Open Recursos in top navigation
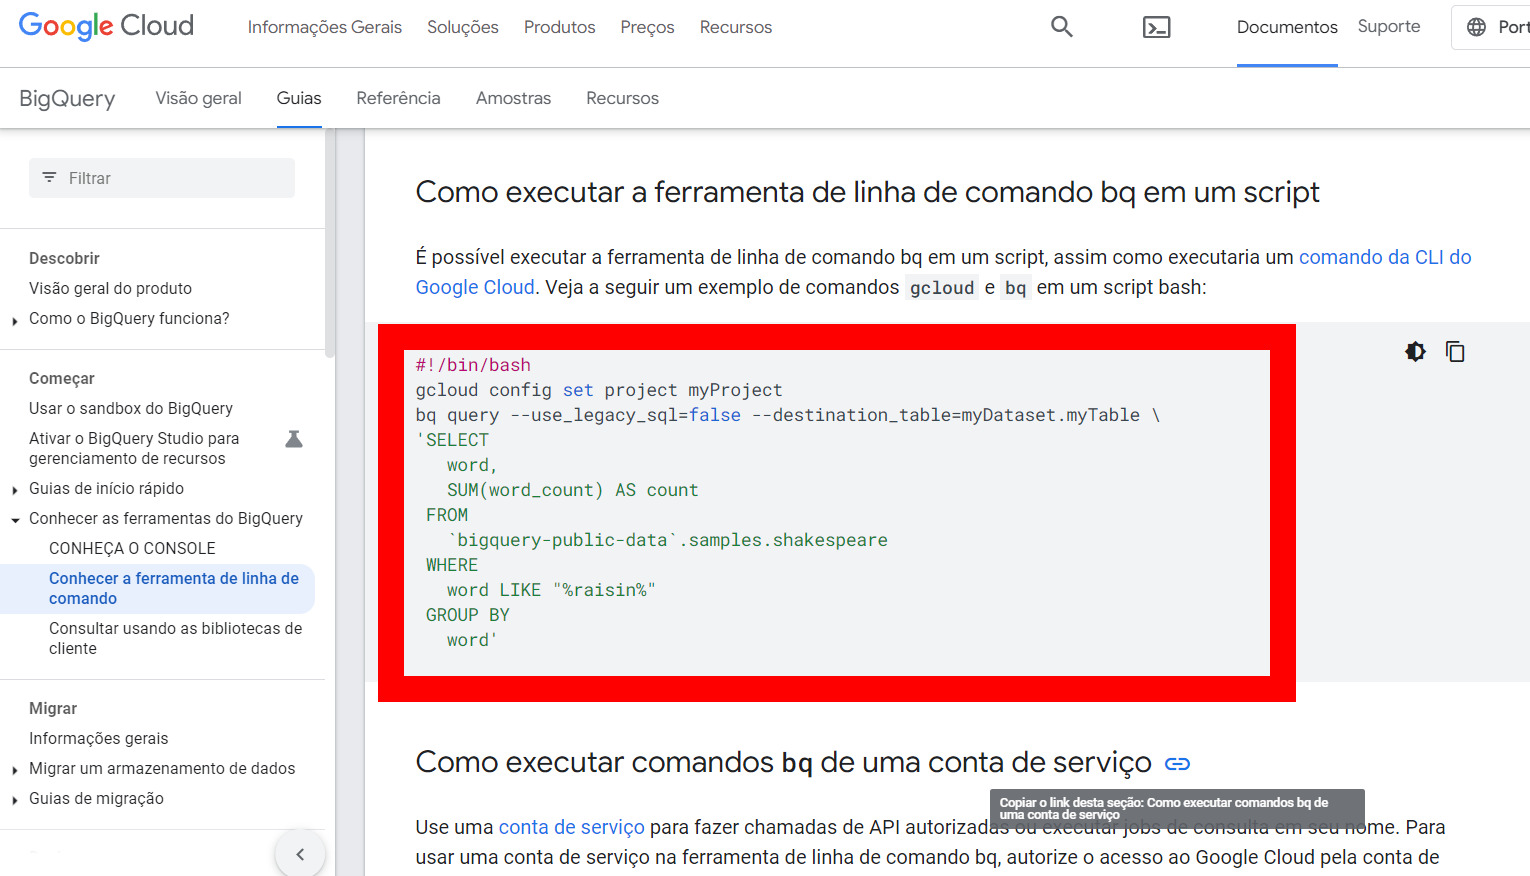This screenshot has width=1530, height=876. (736, 27)
